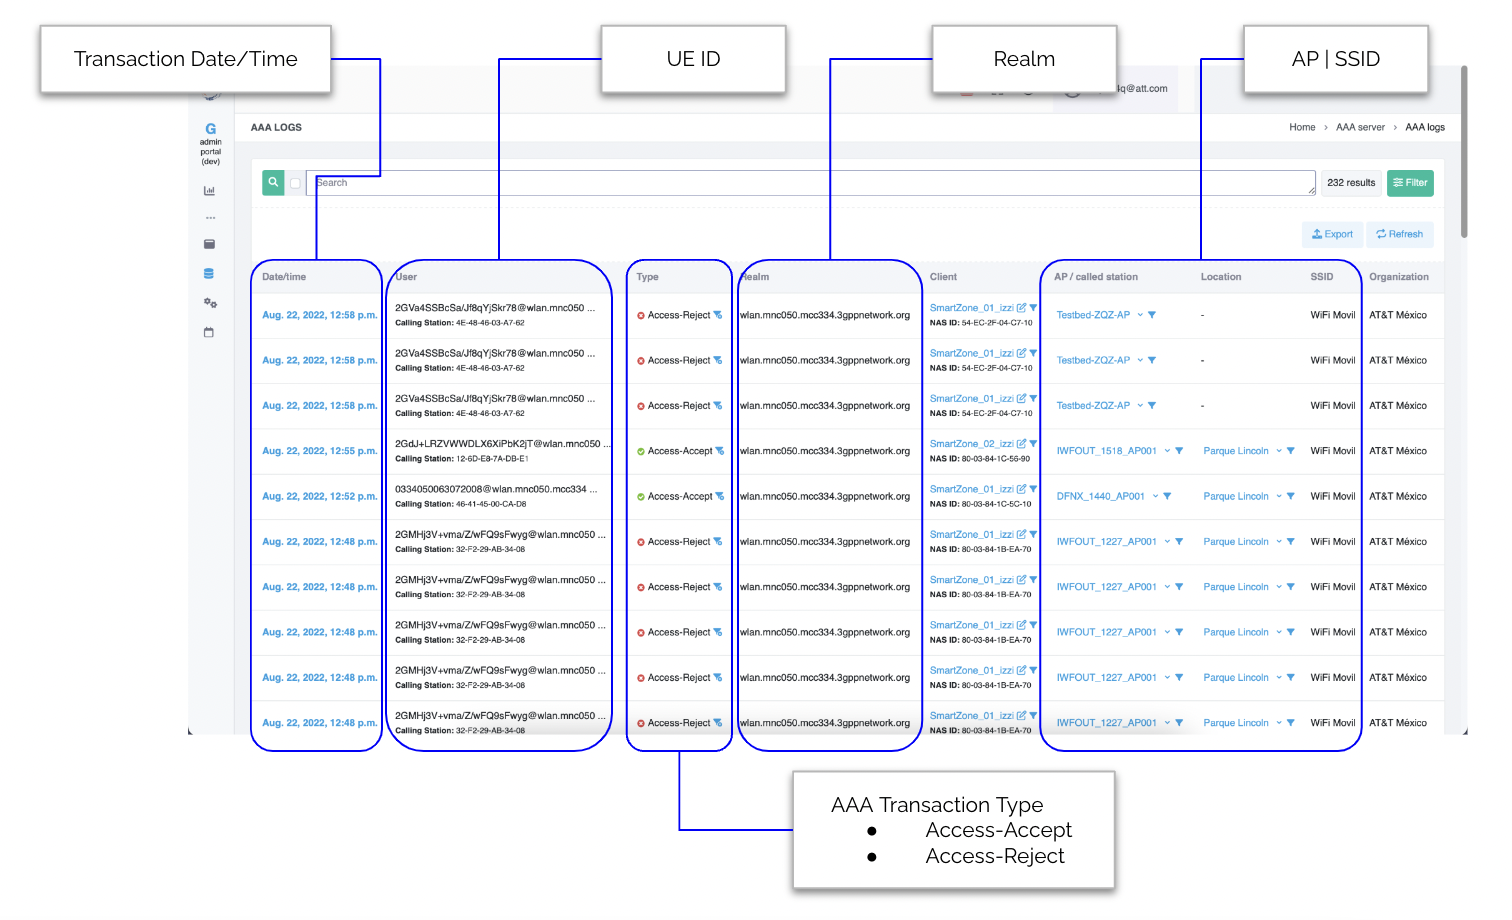Expand chevron next to first Parque Lincoln
The width and height of the screenshot is (1512, 920).
click(x=1279, y=451)
